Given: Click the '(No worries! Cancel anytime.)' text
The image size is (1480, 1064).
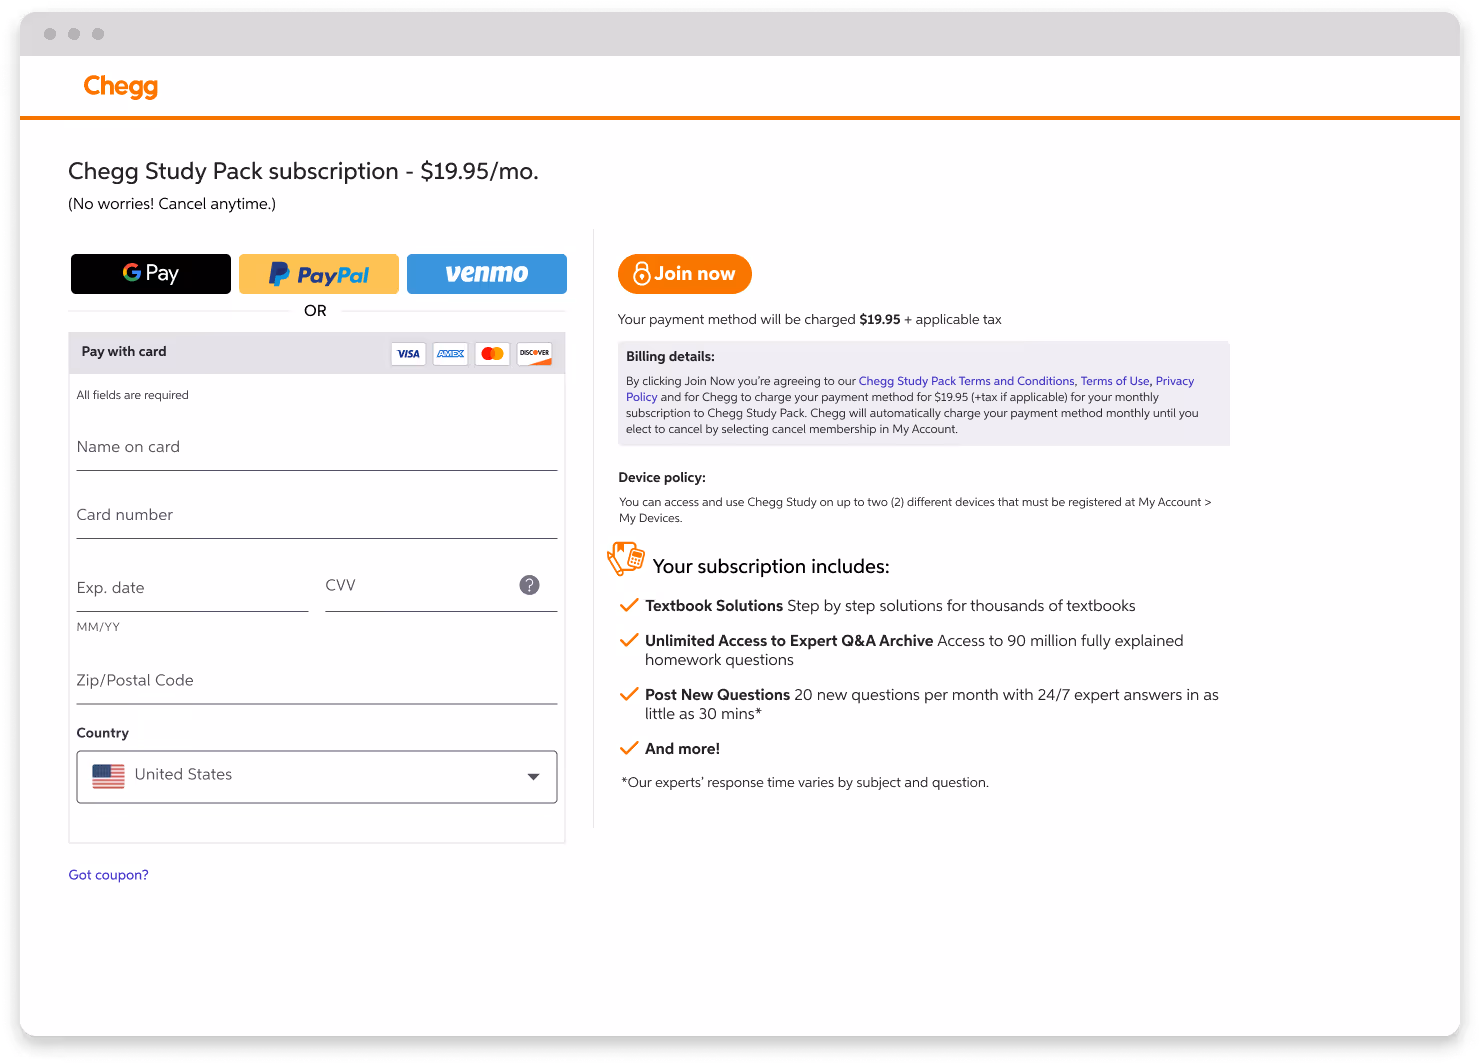Looking at the screenshot, I should 172,204.
